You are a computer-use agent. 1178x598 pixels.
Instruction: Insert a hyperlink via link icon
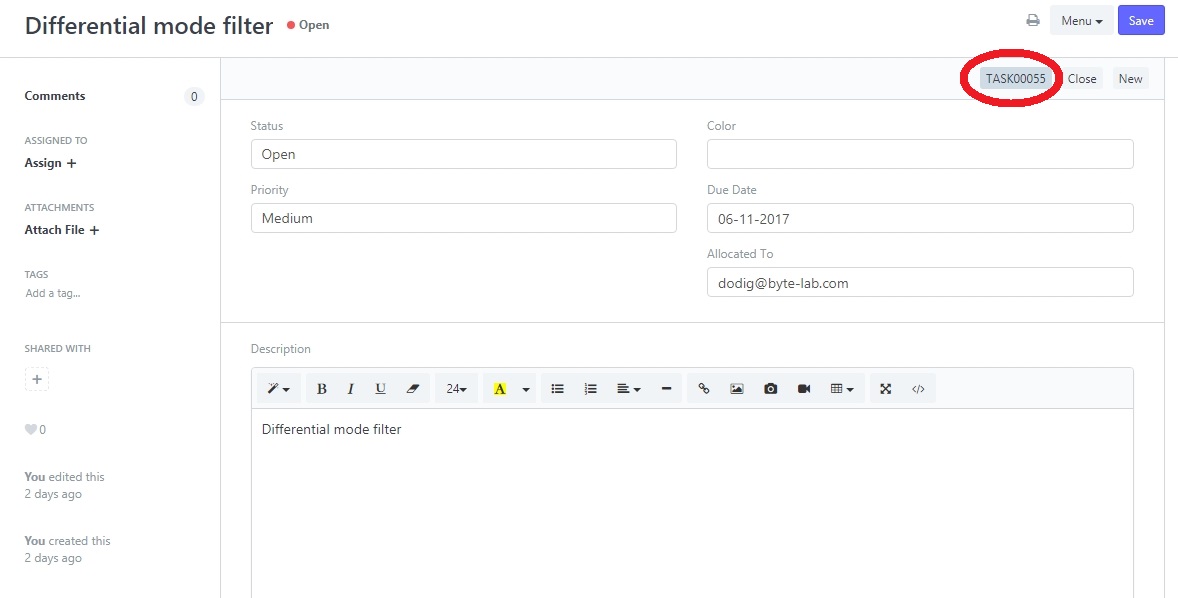[704, 389]
